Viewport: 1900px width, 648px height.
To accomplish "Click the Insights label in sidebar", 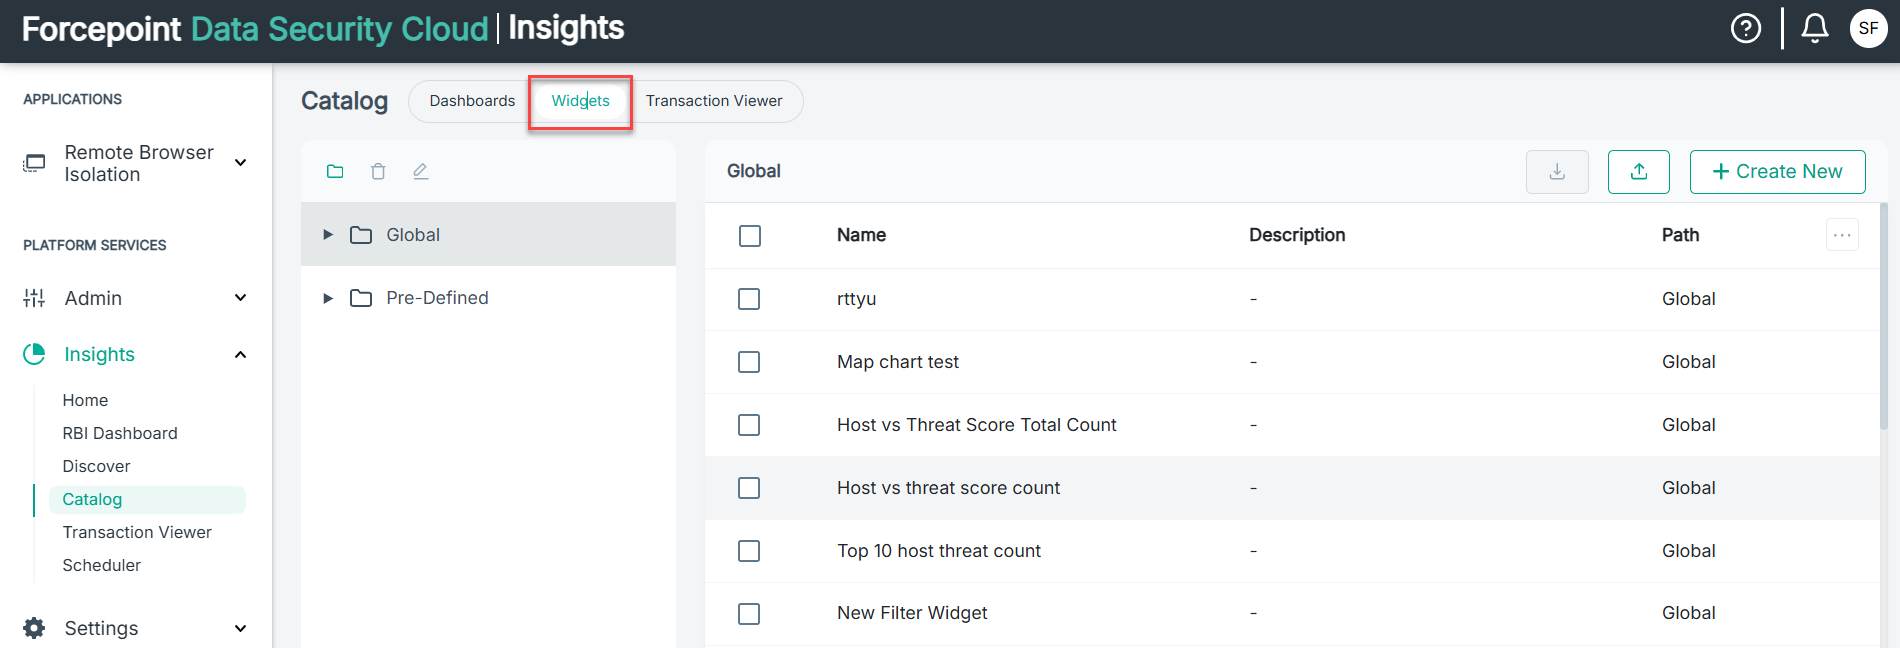I will pyautogui.click(x=99, y=354).
